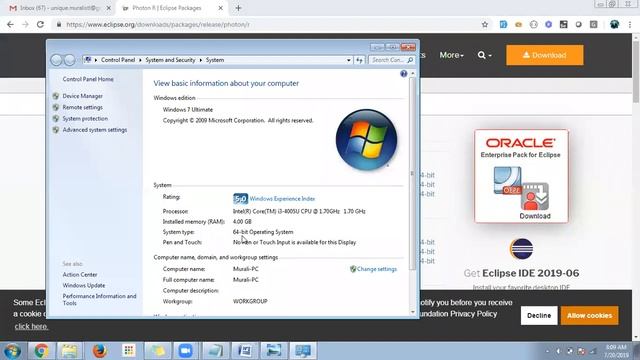Click the shield icon beside Remote settings
Screen dimensions: 640x360
[56, 107]
